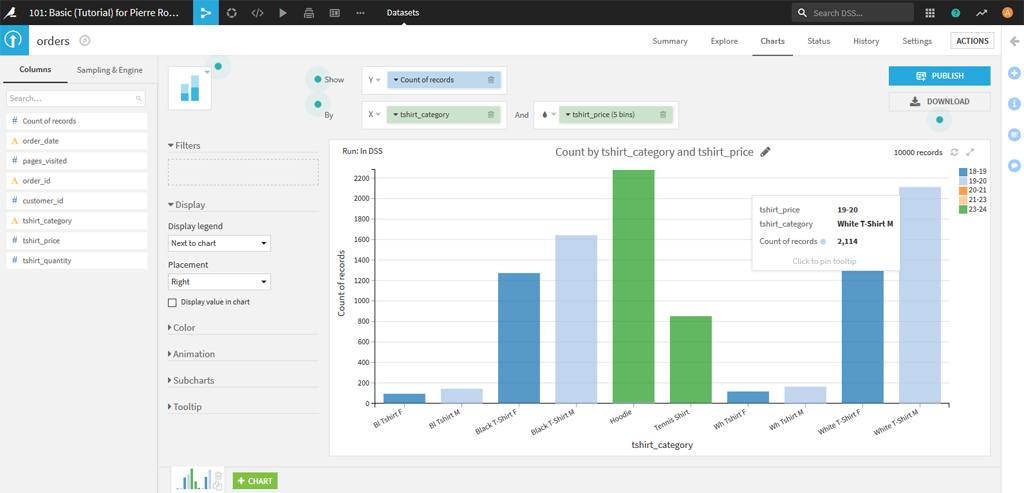Open the user profile avatar
Image resolution: width=1024 pixels, height=493 pixels.
[1006, 12]
